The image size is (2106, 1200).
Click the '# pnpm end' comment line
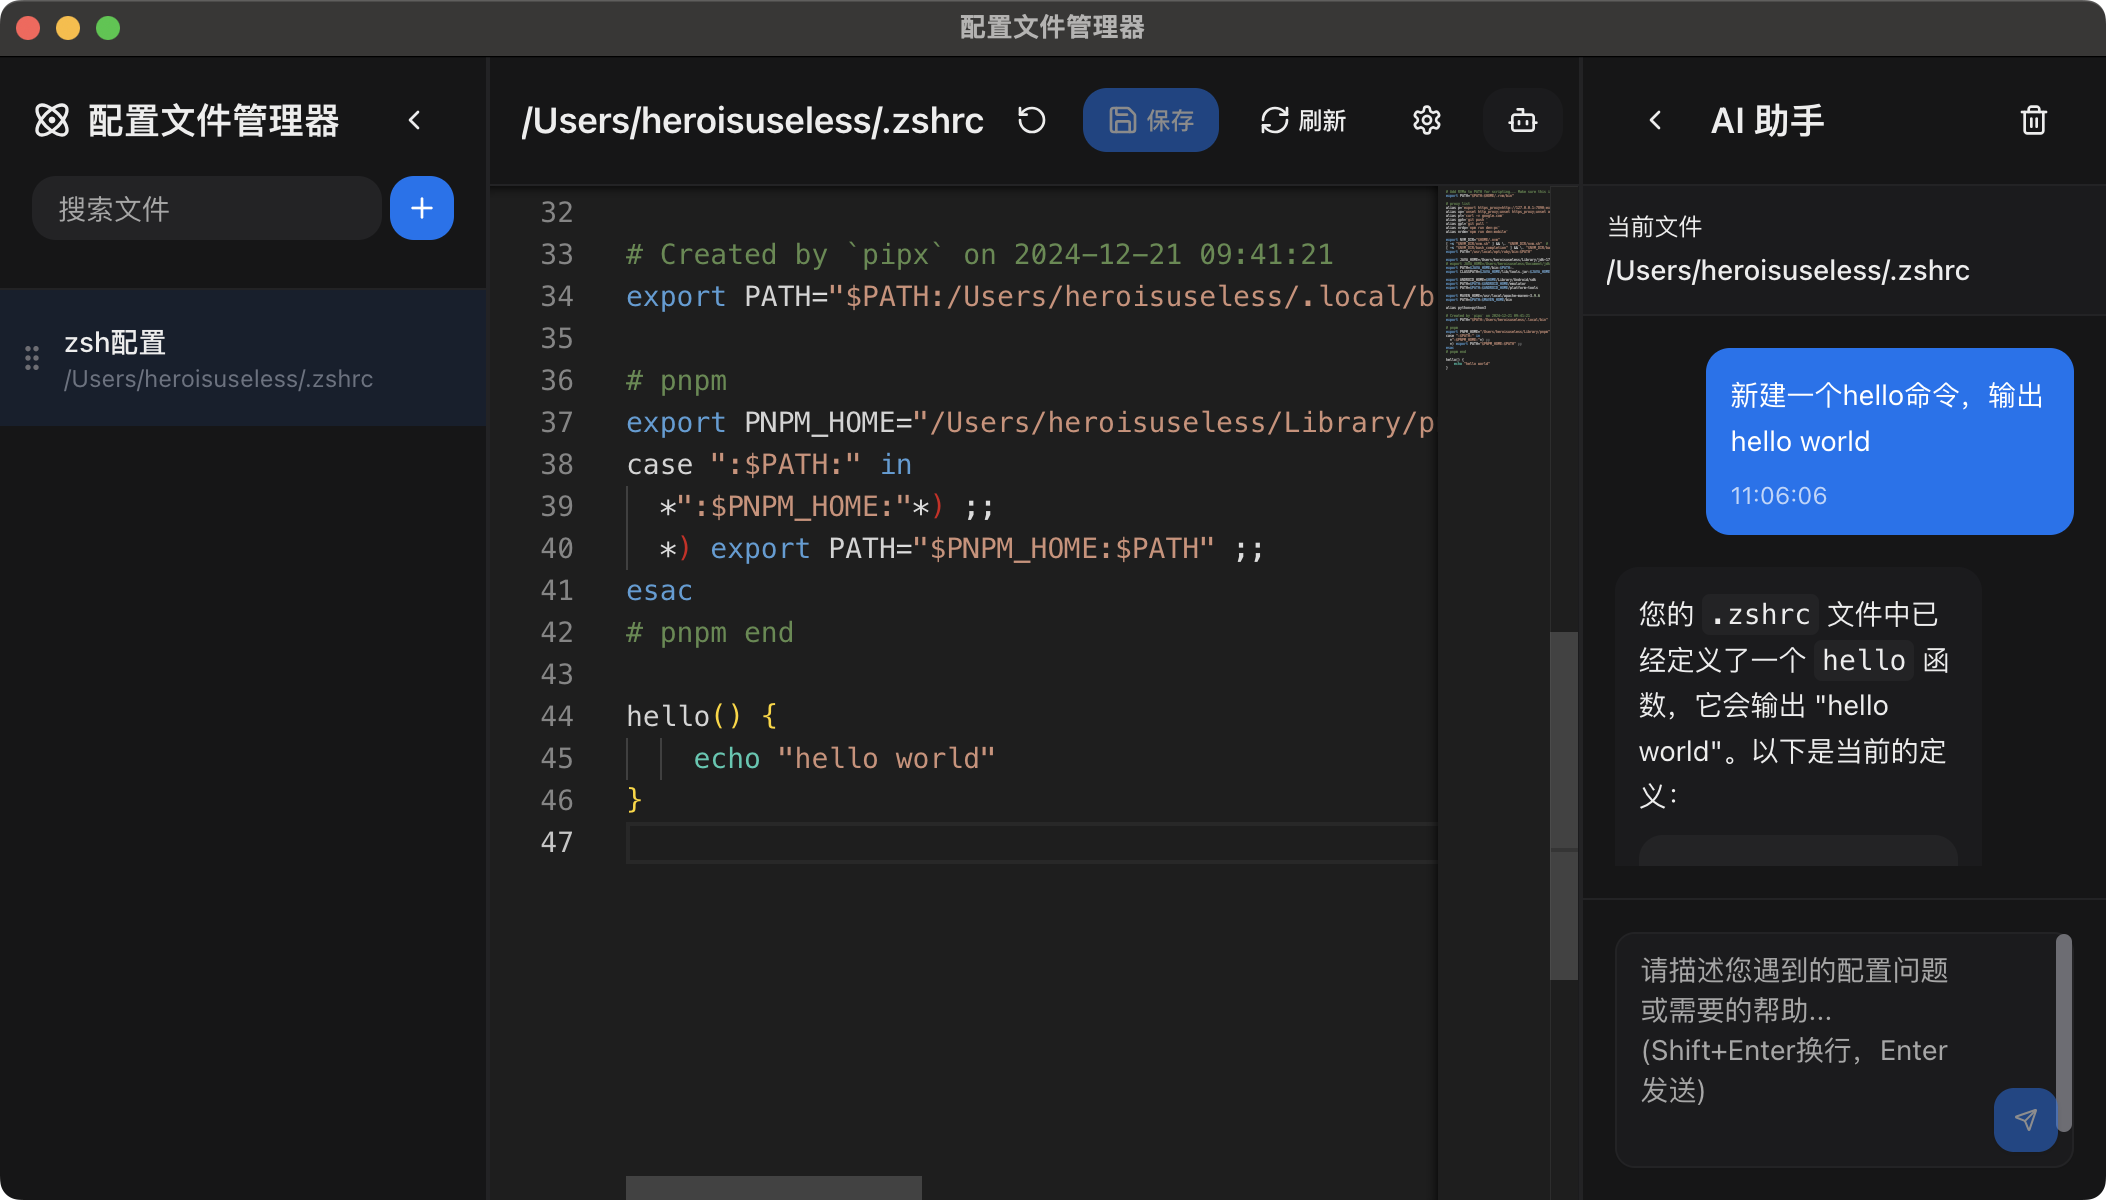tap(709, 632)
